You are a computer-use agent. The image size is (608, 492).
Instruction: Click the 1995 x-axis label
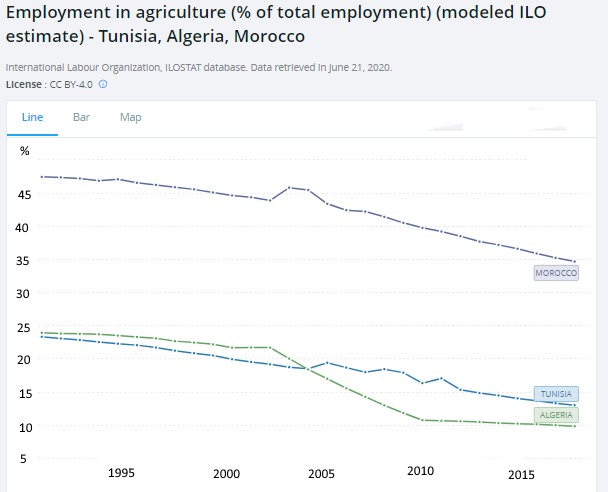pos(121,473)
